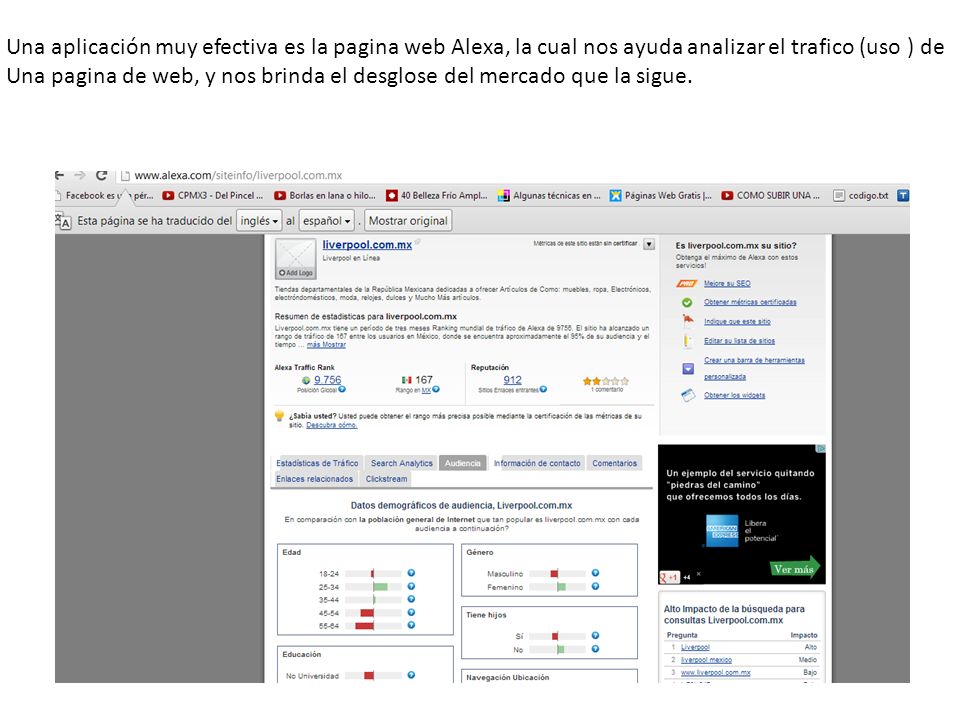Click the Descubra cómo link
The image size is (960, 720).
tap(331, 425)
